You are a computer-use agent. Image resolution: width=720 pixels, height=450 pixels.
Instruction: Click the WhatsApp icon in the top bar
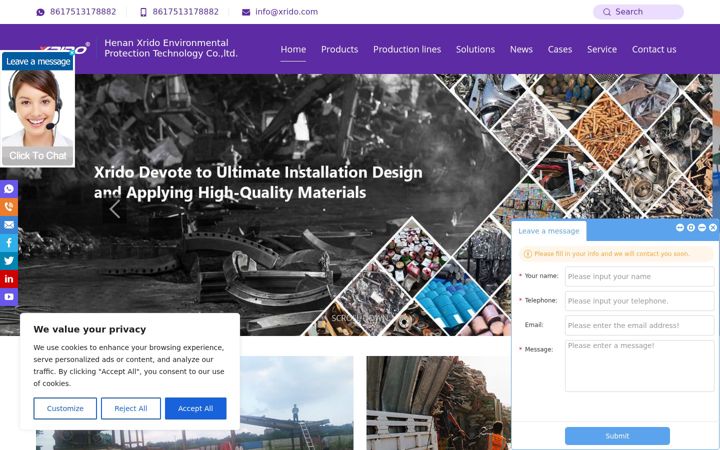click(40, 12)
